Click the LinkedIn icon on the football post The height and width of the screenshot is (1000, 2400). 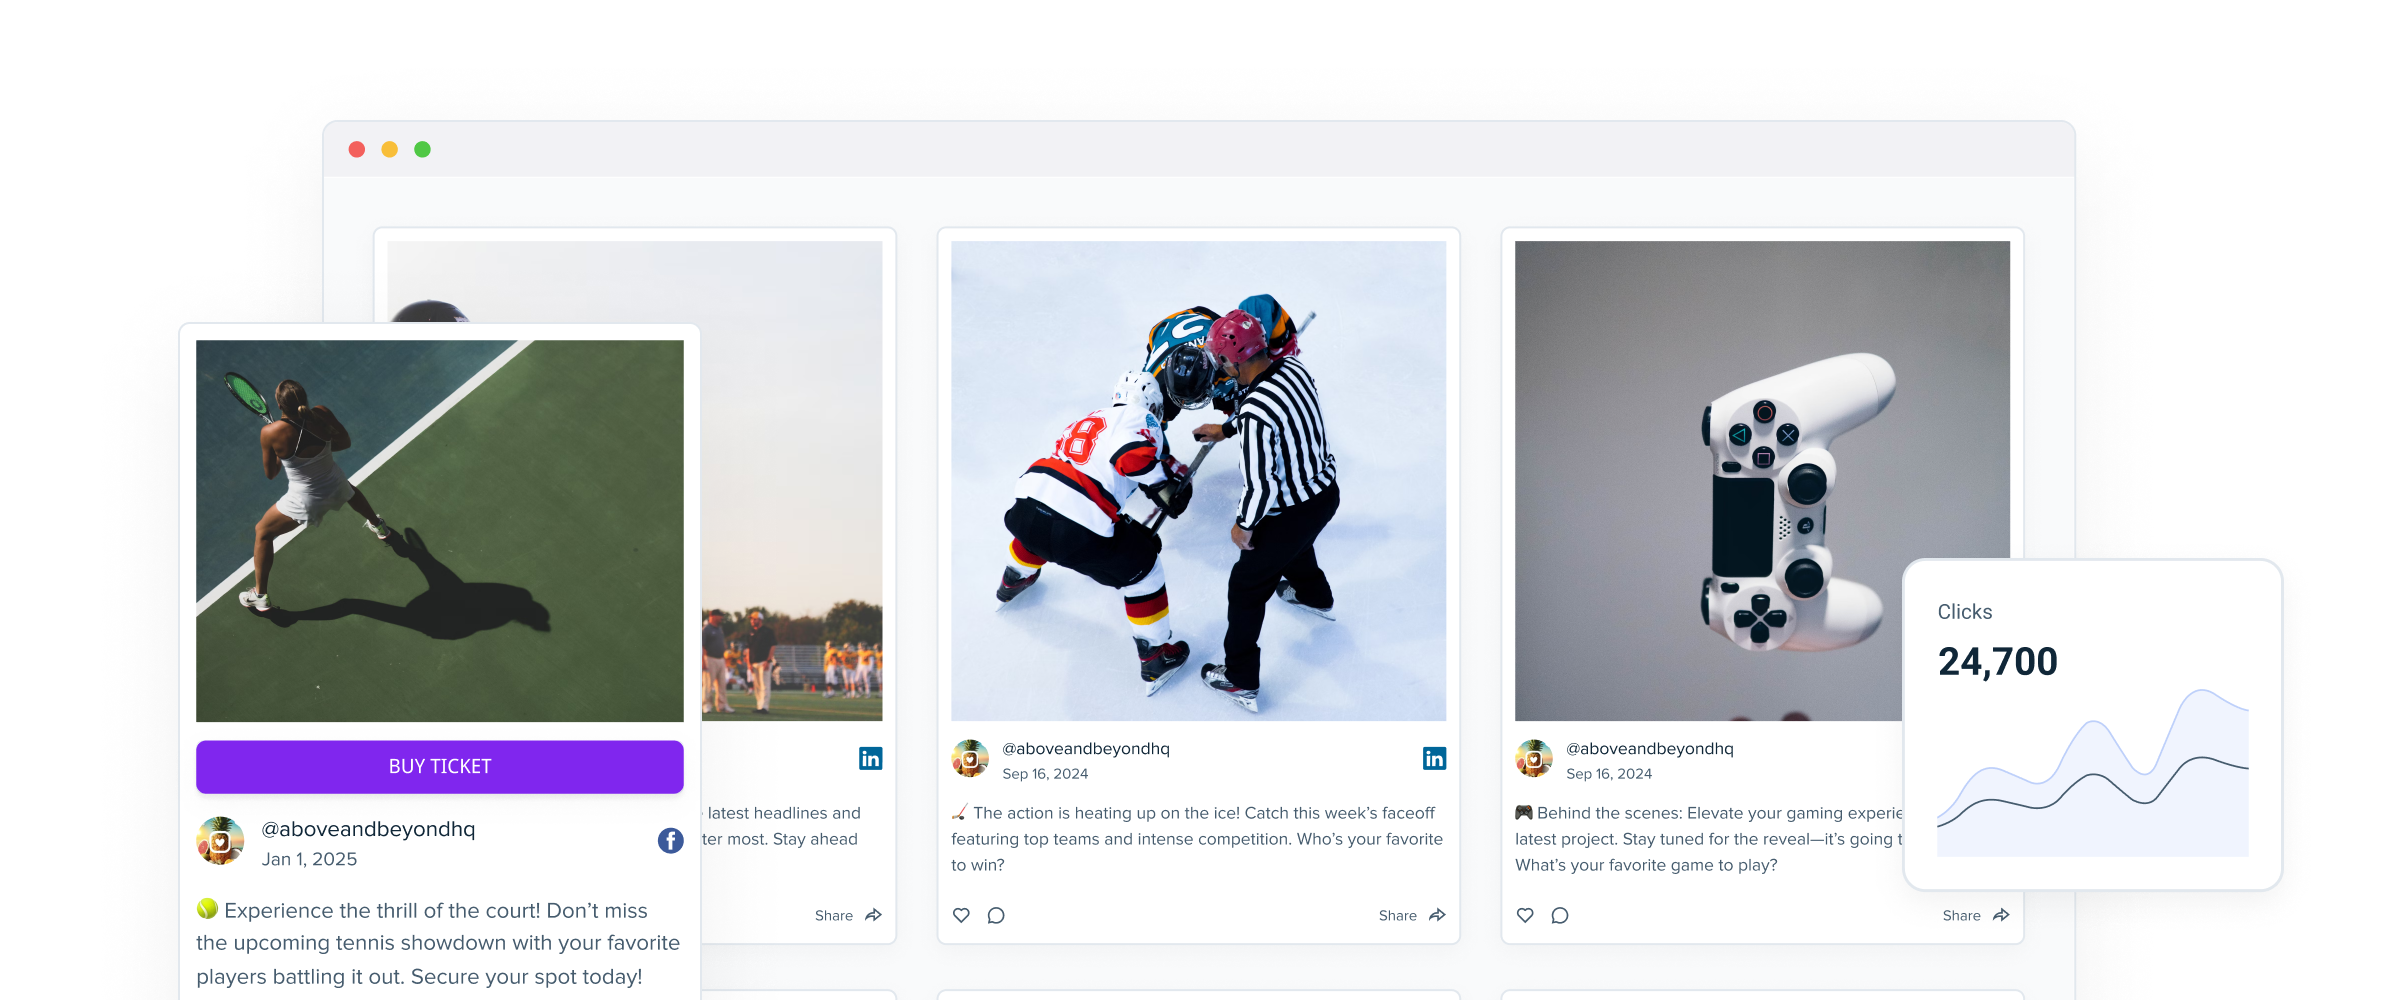(870, 758)
